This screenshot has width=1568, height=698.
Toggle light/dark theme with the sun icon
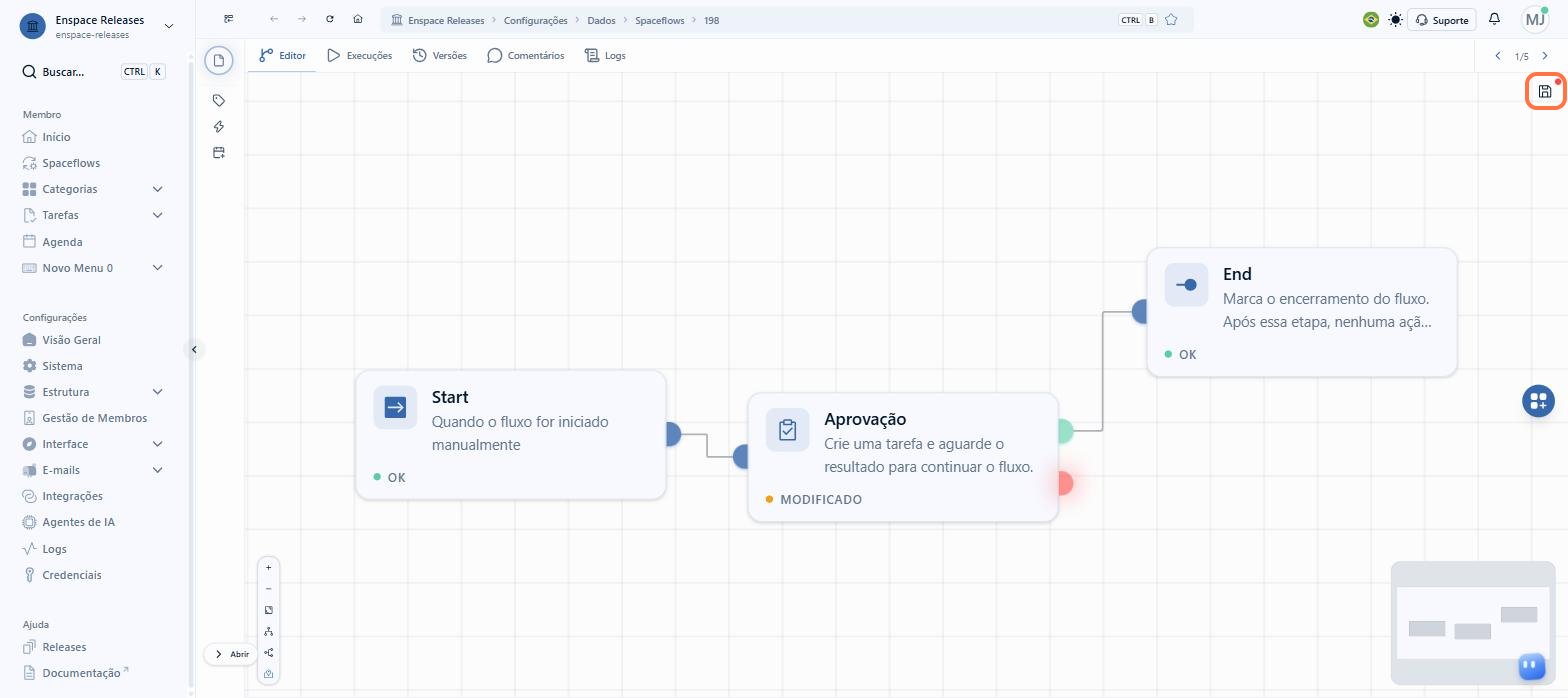[1395, 19]
